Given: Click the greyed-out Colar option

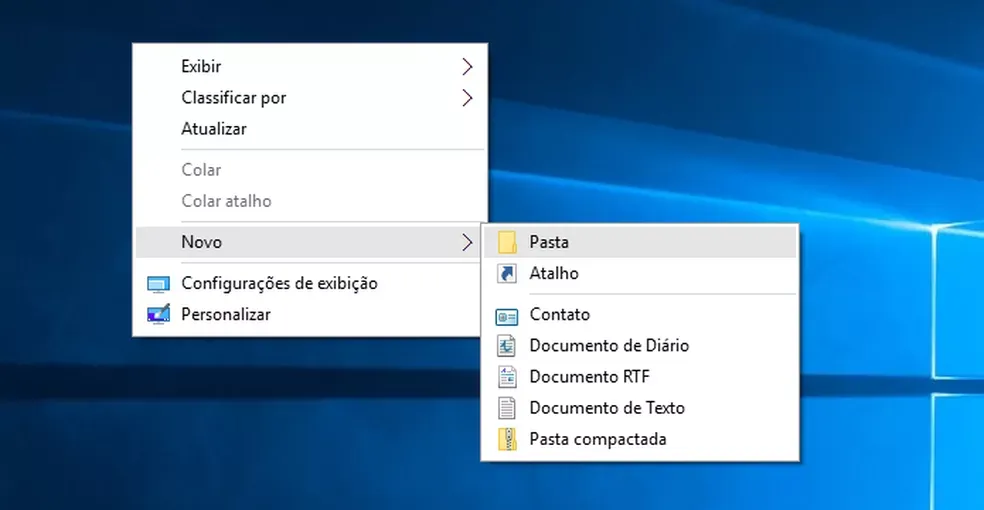Looking at the screenshot, I should [201, 170].
